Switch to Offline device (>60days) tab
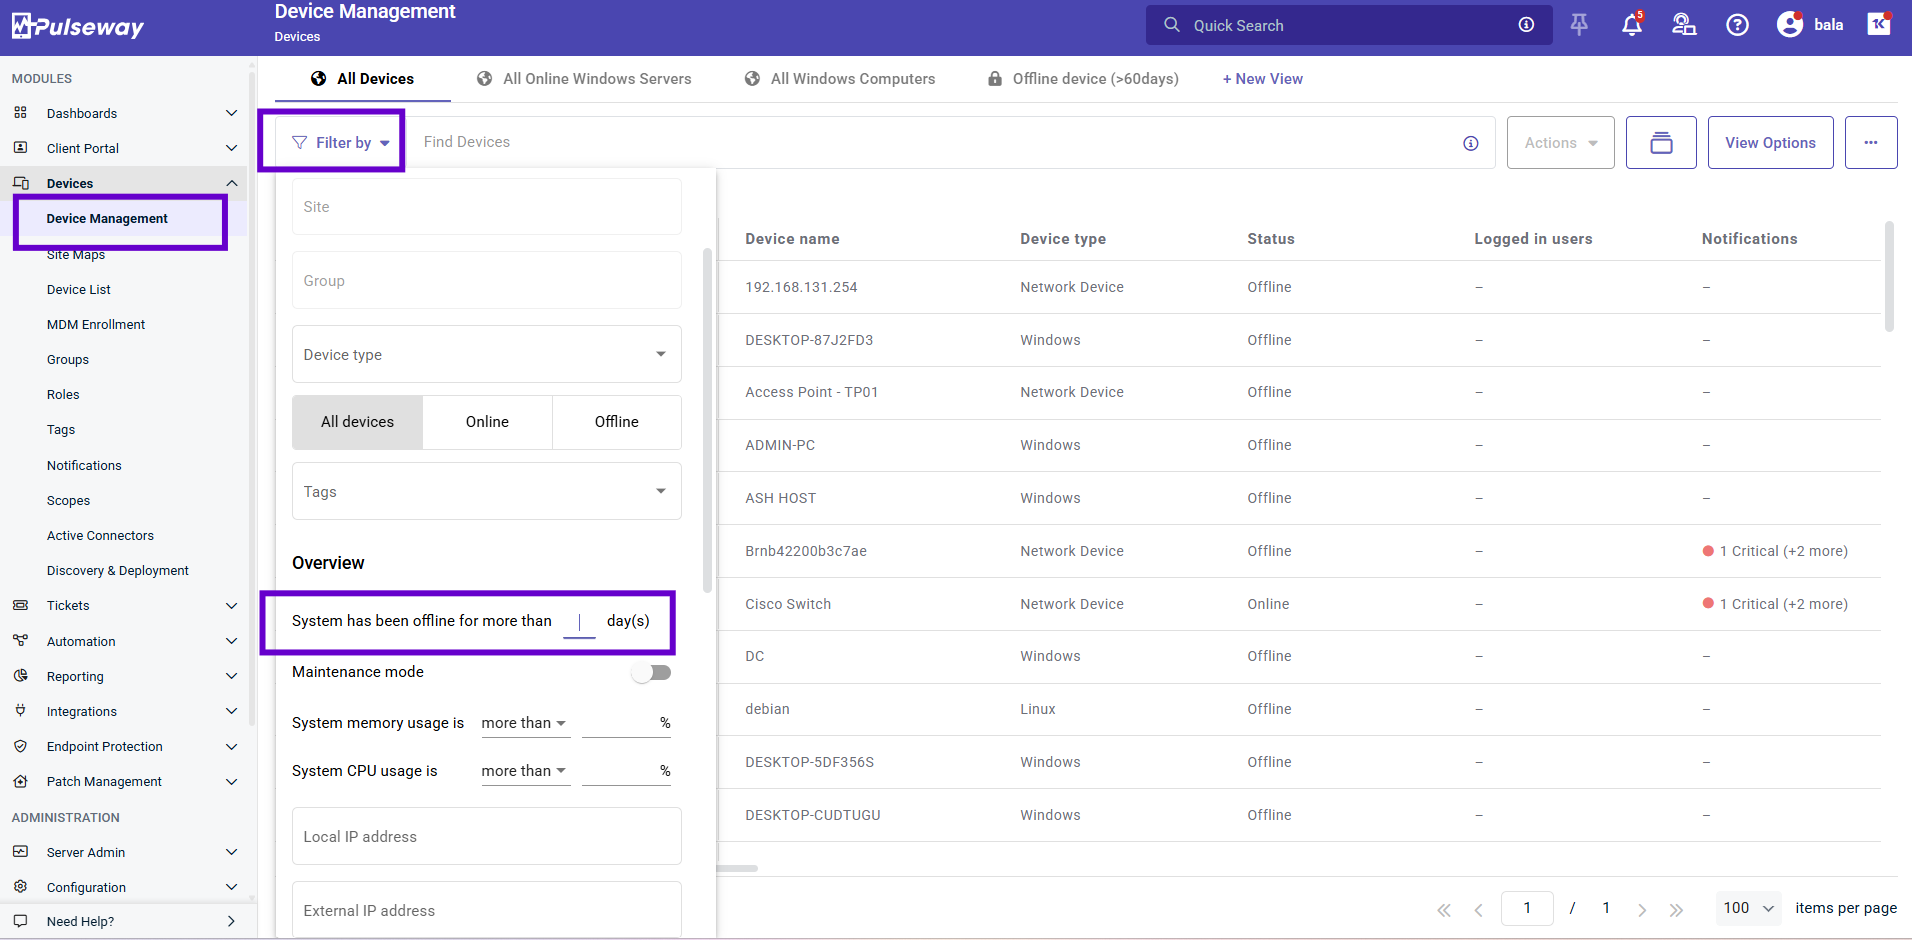The image size is (1912, 940). tap(1083, 79)
